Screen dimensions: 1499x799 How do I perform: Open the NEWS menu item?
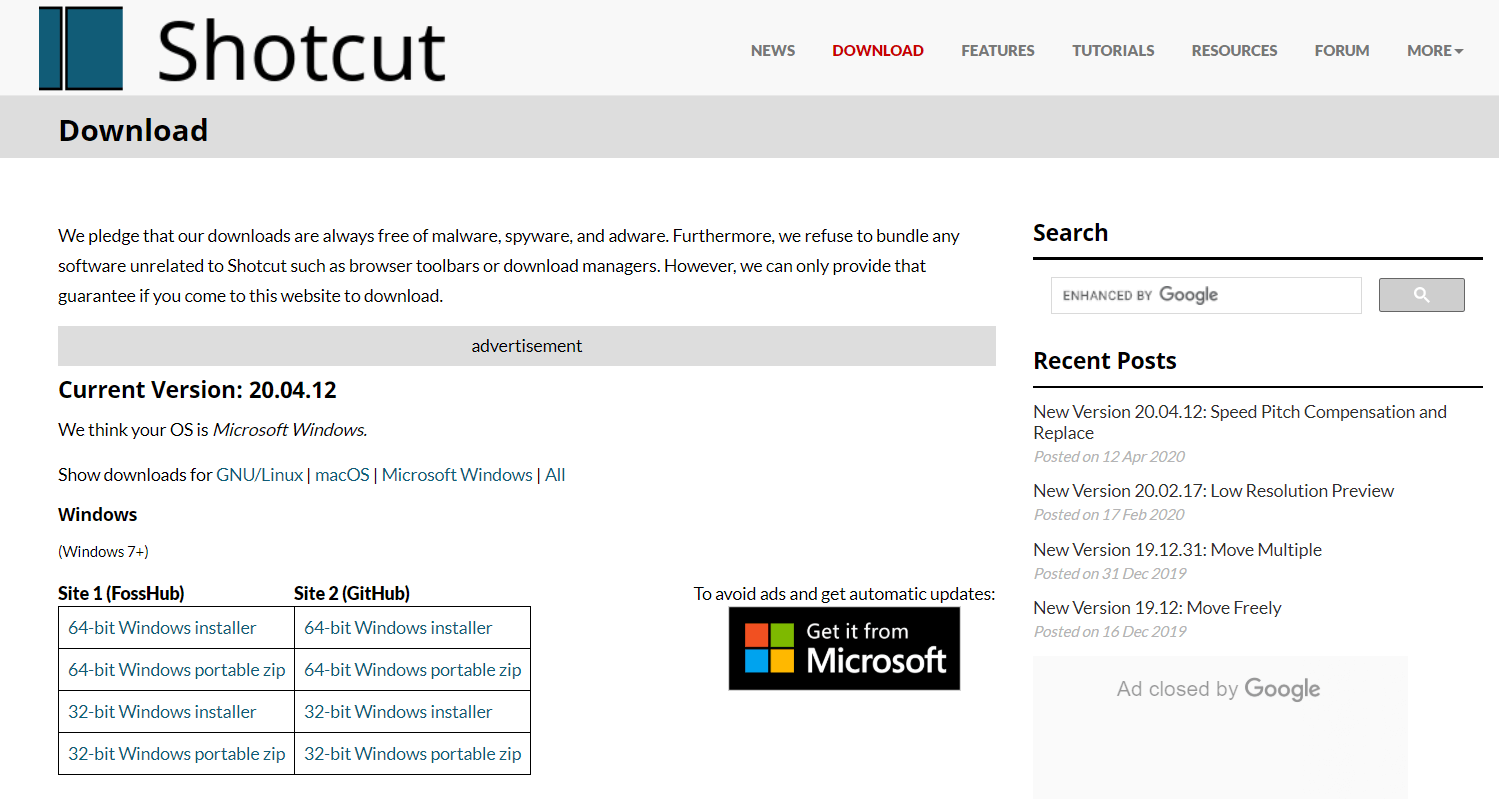coord(772,50)
